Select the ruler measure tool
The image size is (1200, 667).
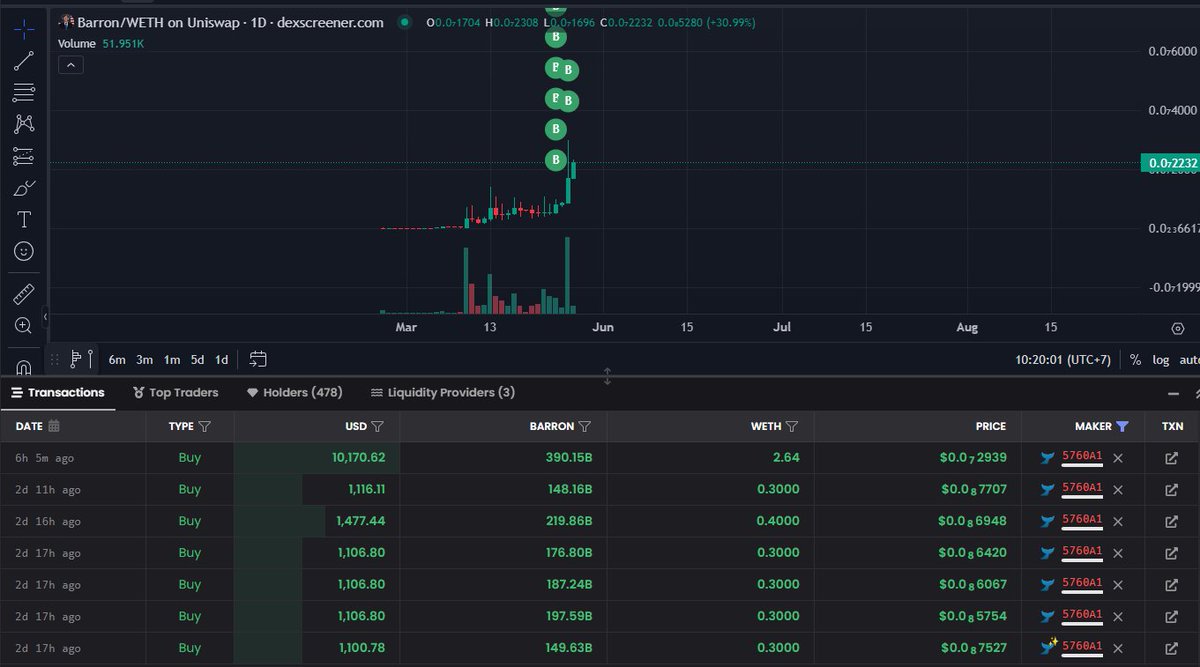pyautogui.click(x=24, y=294)
